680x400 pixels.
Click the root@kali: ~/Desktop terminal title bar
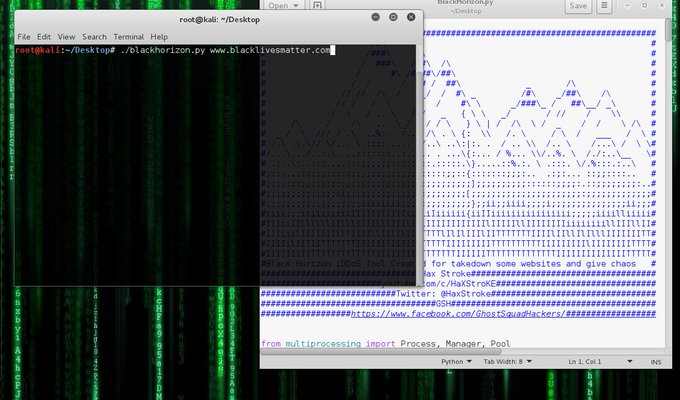coord(219,20)
